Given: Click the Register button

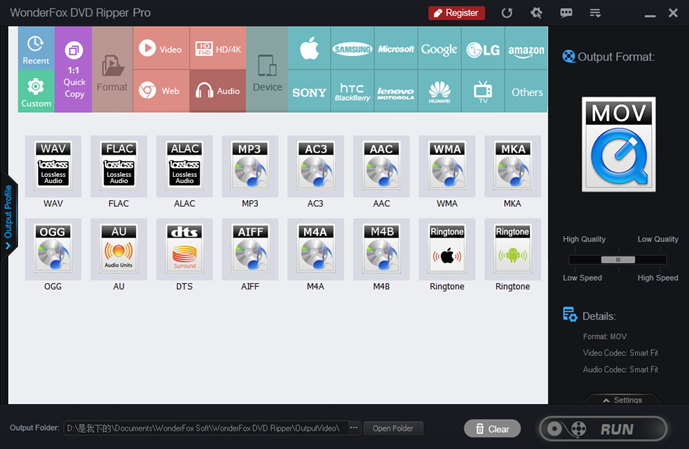Looking at the screenshot, I should [x=457, y=13].
